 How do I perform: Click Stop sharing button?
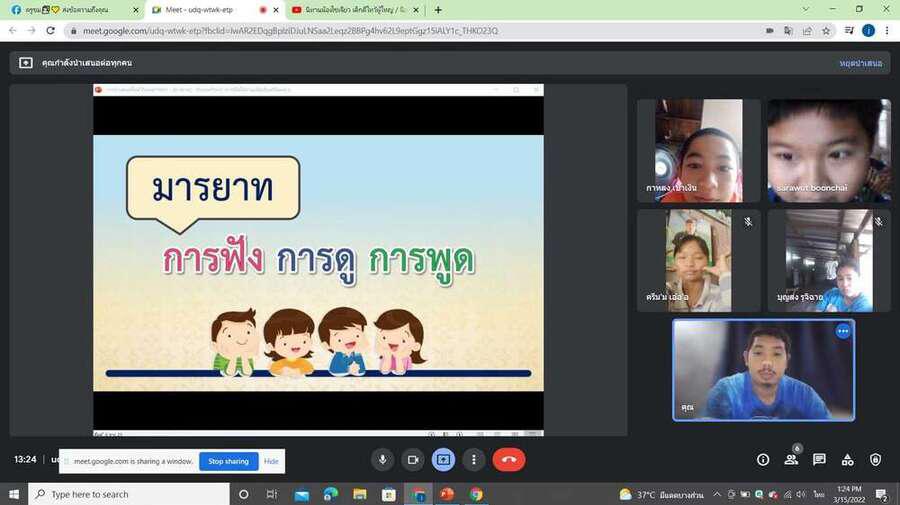point(228,461)
